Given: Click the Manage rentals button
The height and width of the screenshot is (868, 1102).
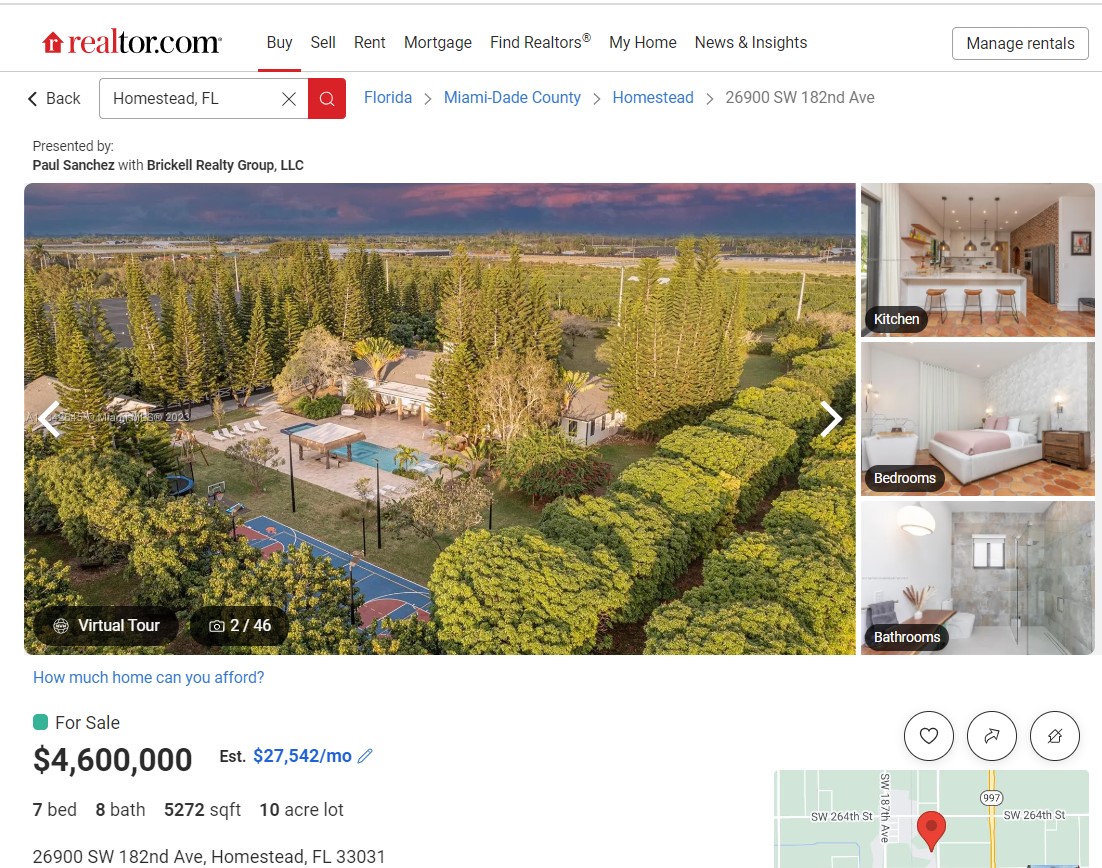Looking at the screenshot, I should 1020,44.
